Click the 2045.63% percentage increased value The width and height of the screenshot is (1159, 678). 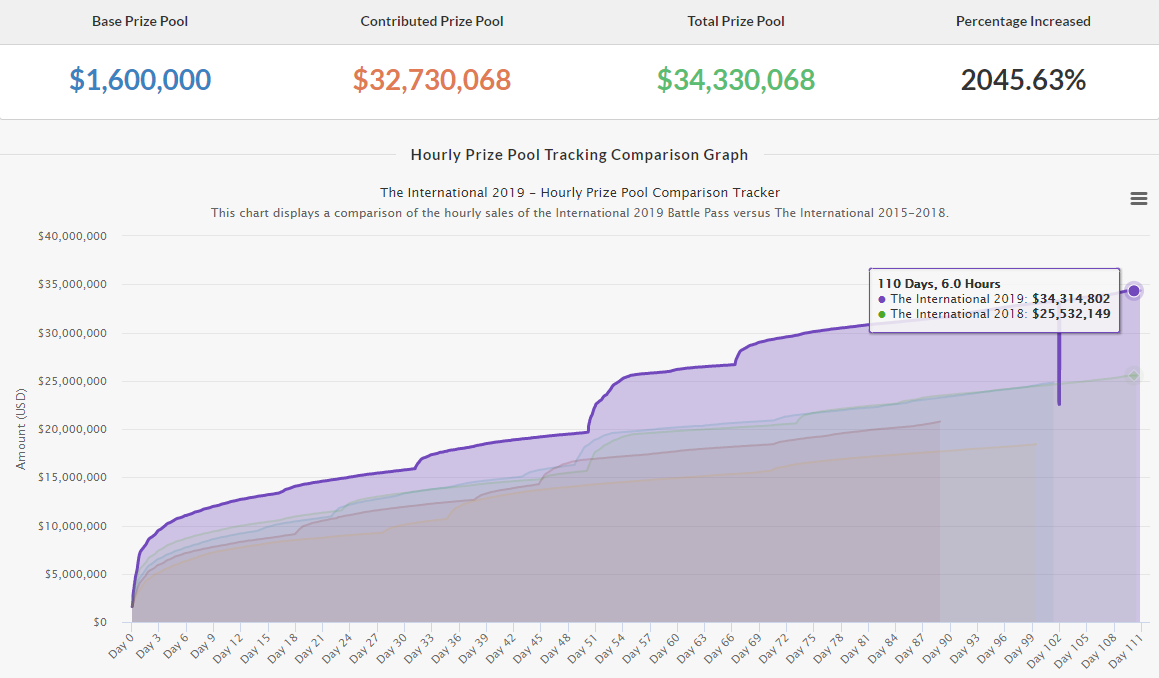[x=1023, y=80]
